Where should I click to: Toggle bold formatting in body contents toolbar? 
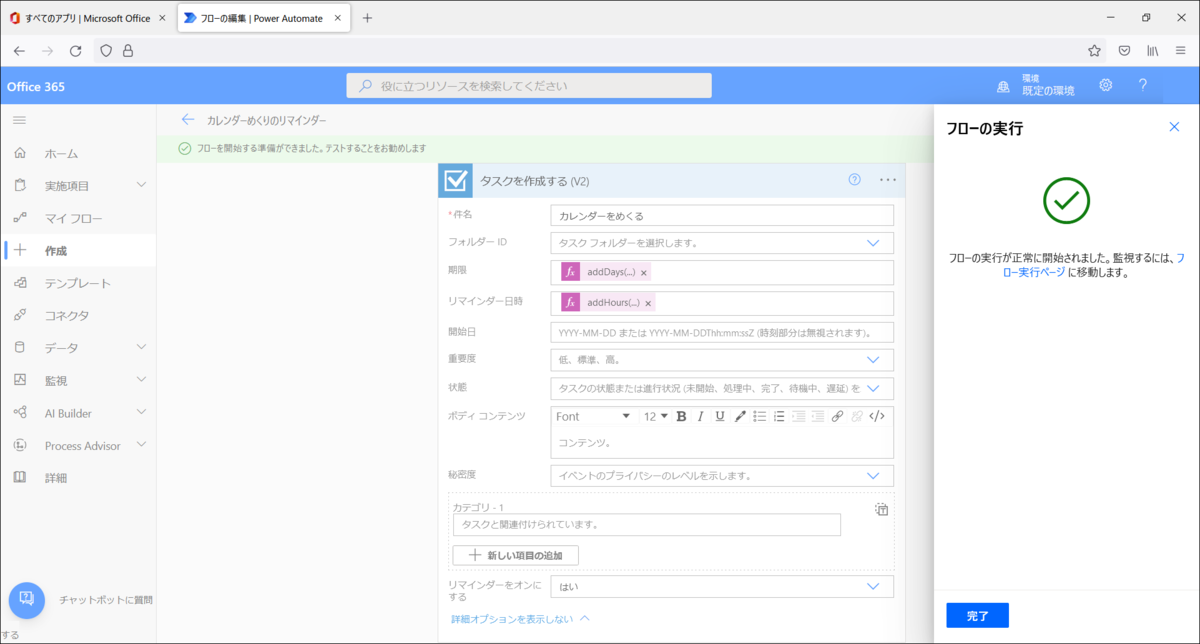click(x=681, y=416)
